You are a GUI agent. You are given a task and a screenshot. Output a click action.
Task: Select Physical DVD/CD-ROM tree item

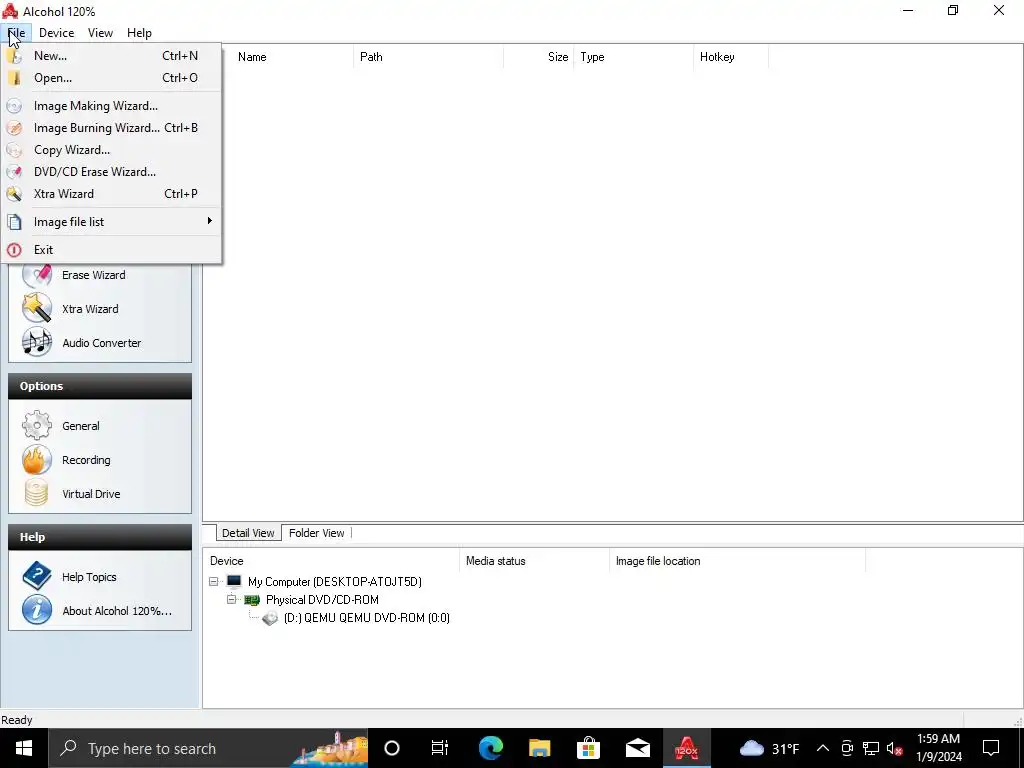tap(322, 600)
